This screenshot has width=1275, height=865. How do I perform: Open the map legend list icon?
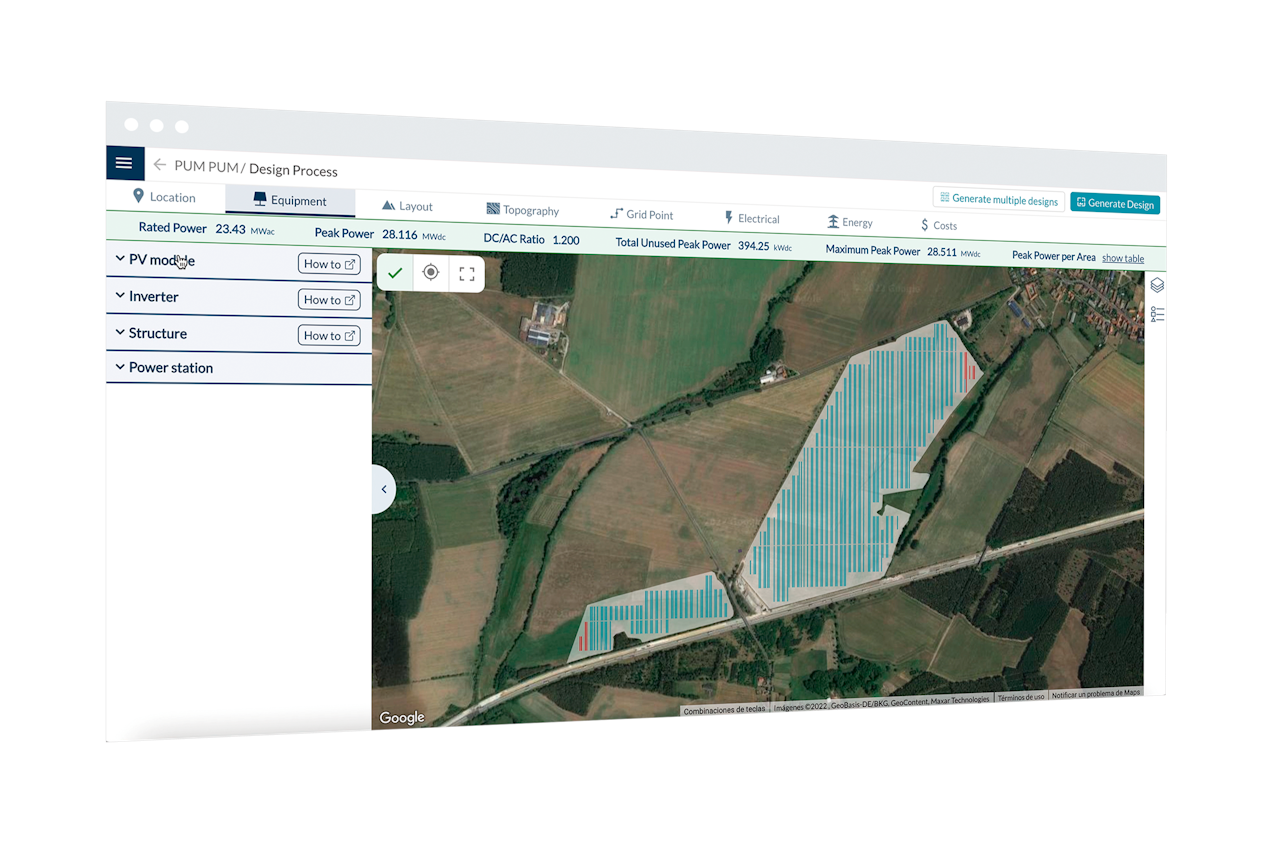click(x=1157, y=314)
